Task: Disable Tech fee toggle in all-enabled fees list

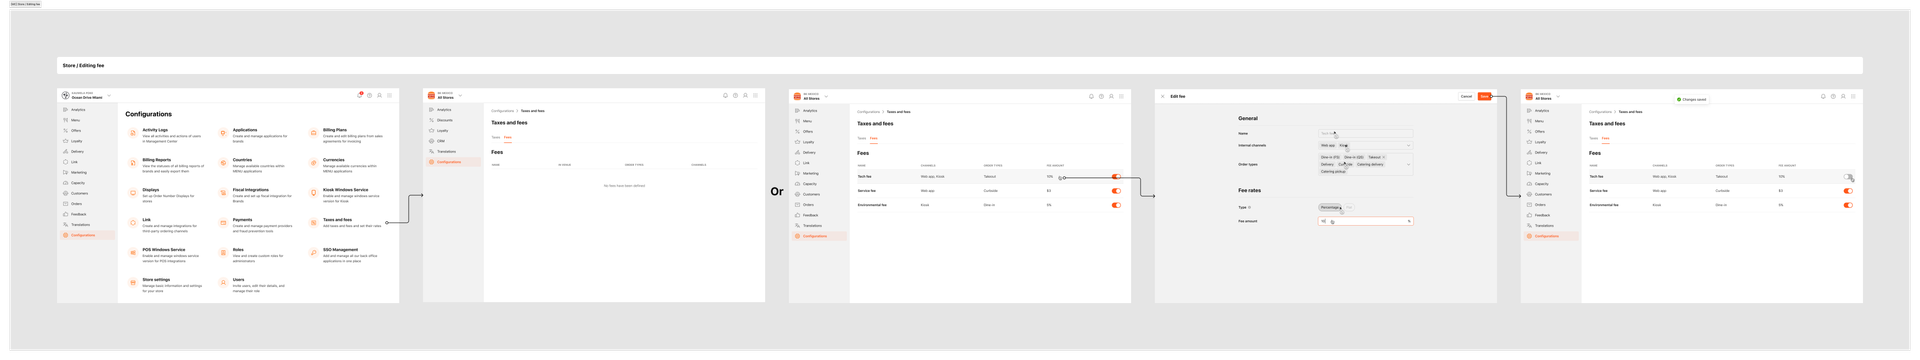Action: [1116, 177]
